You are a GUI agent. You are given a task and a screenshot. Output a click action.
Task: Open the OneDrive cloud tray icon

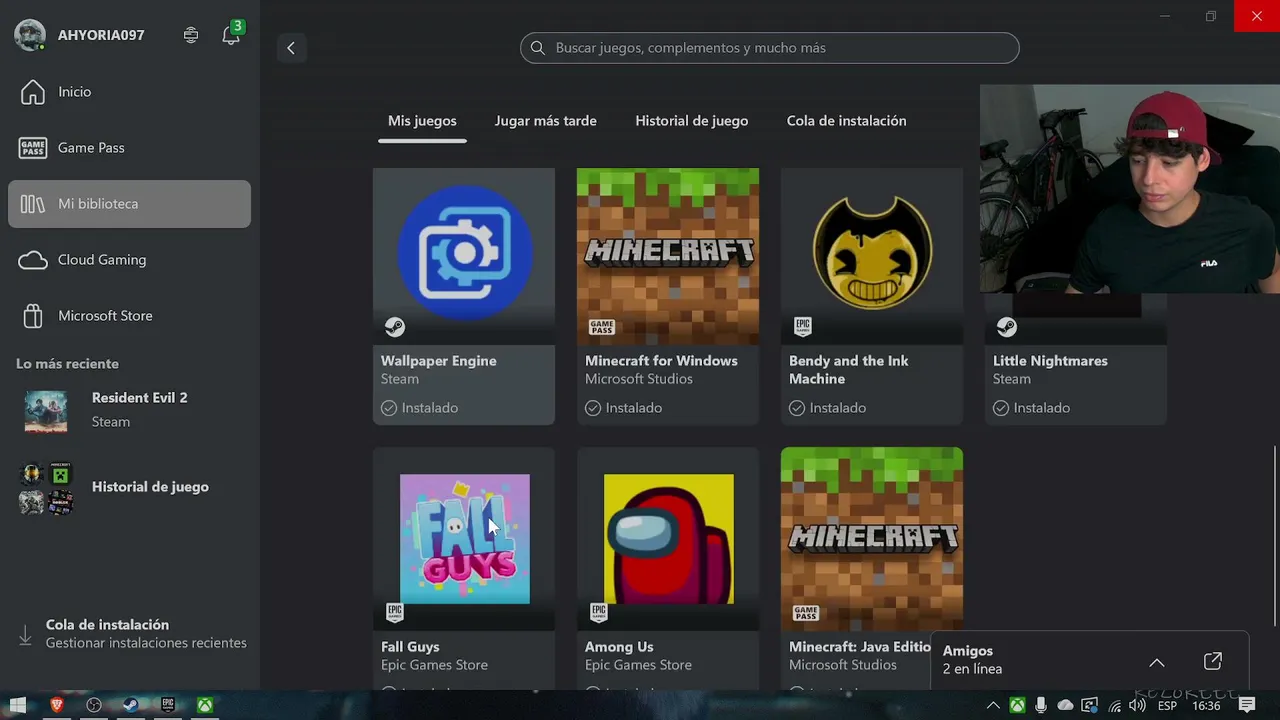pyautogui.click(x=1065, y=706)
